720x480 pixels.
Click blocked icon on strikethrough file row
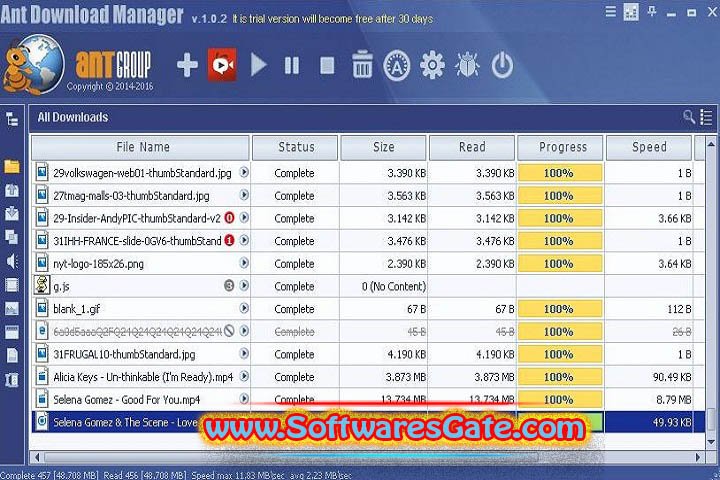(229, 331)
